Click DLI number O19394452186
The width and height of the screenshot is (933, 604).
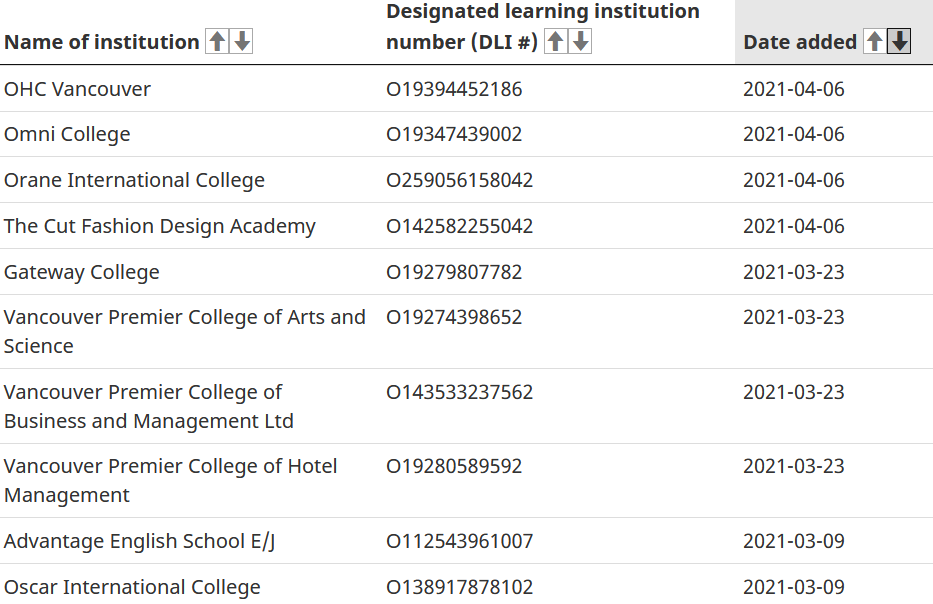[x=454, y=89]
